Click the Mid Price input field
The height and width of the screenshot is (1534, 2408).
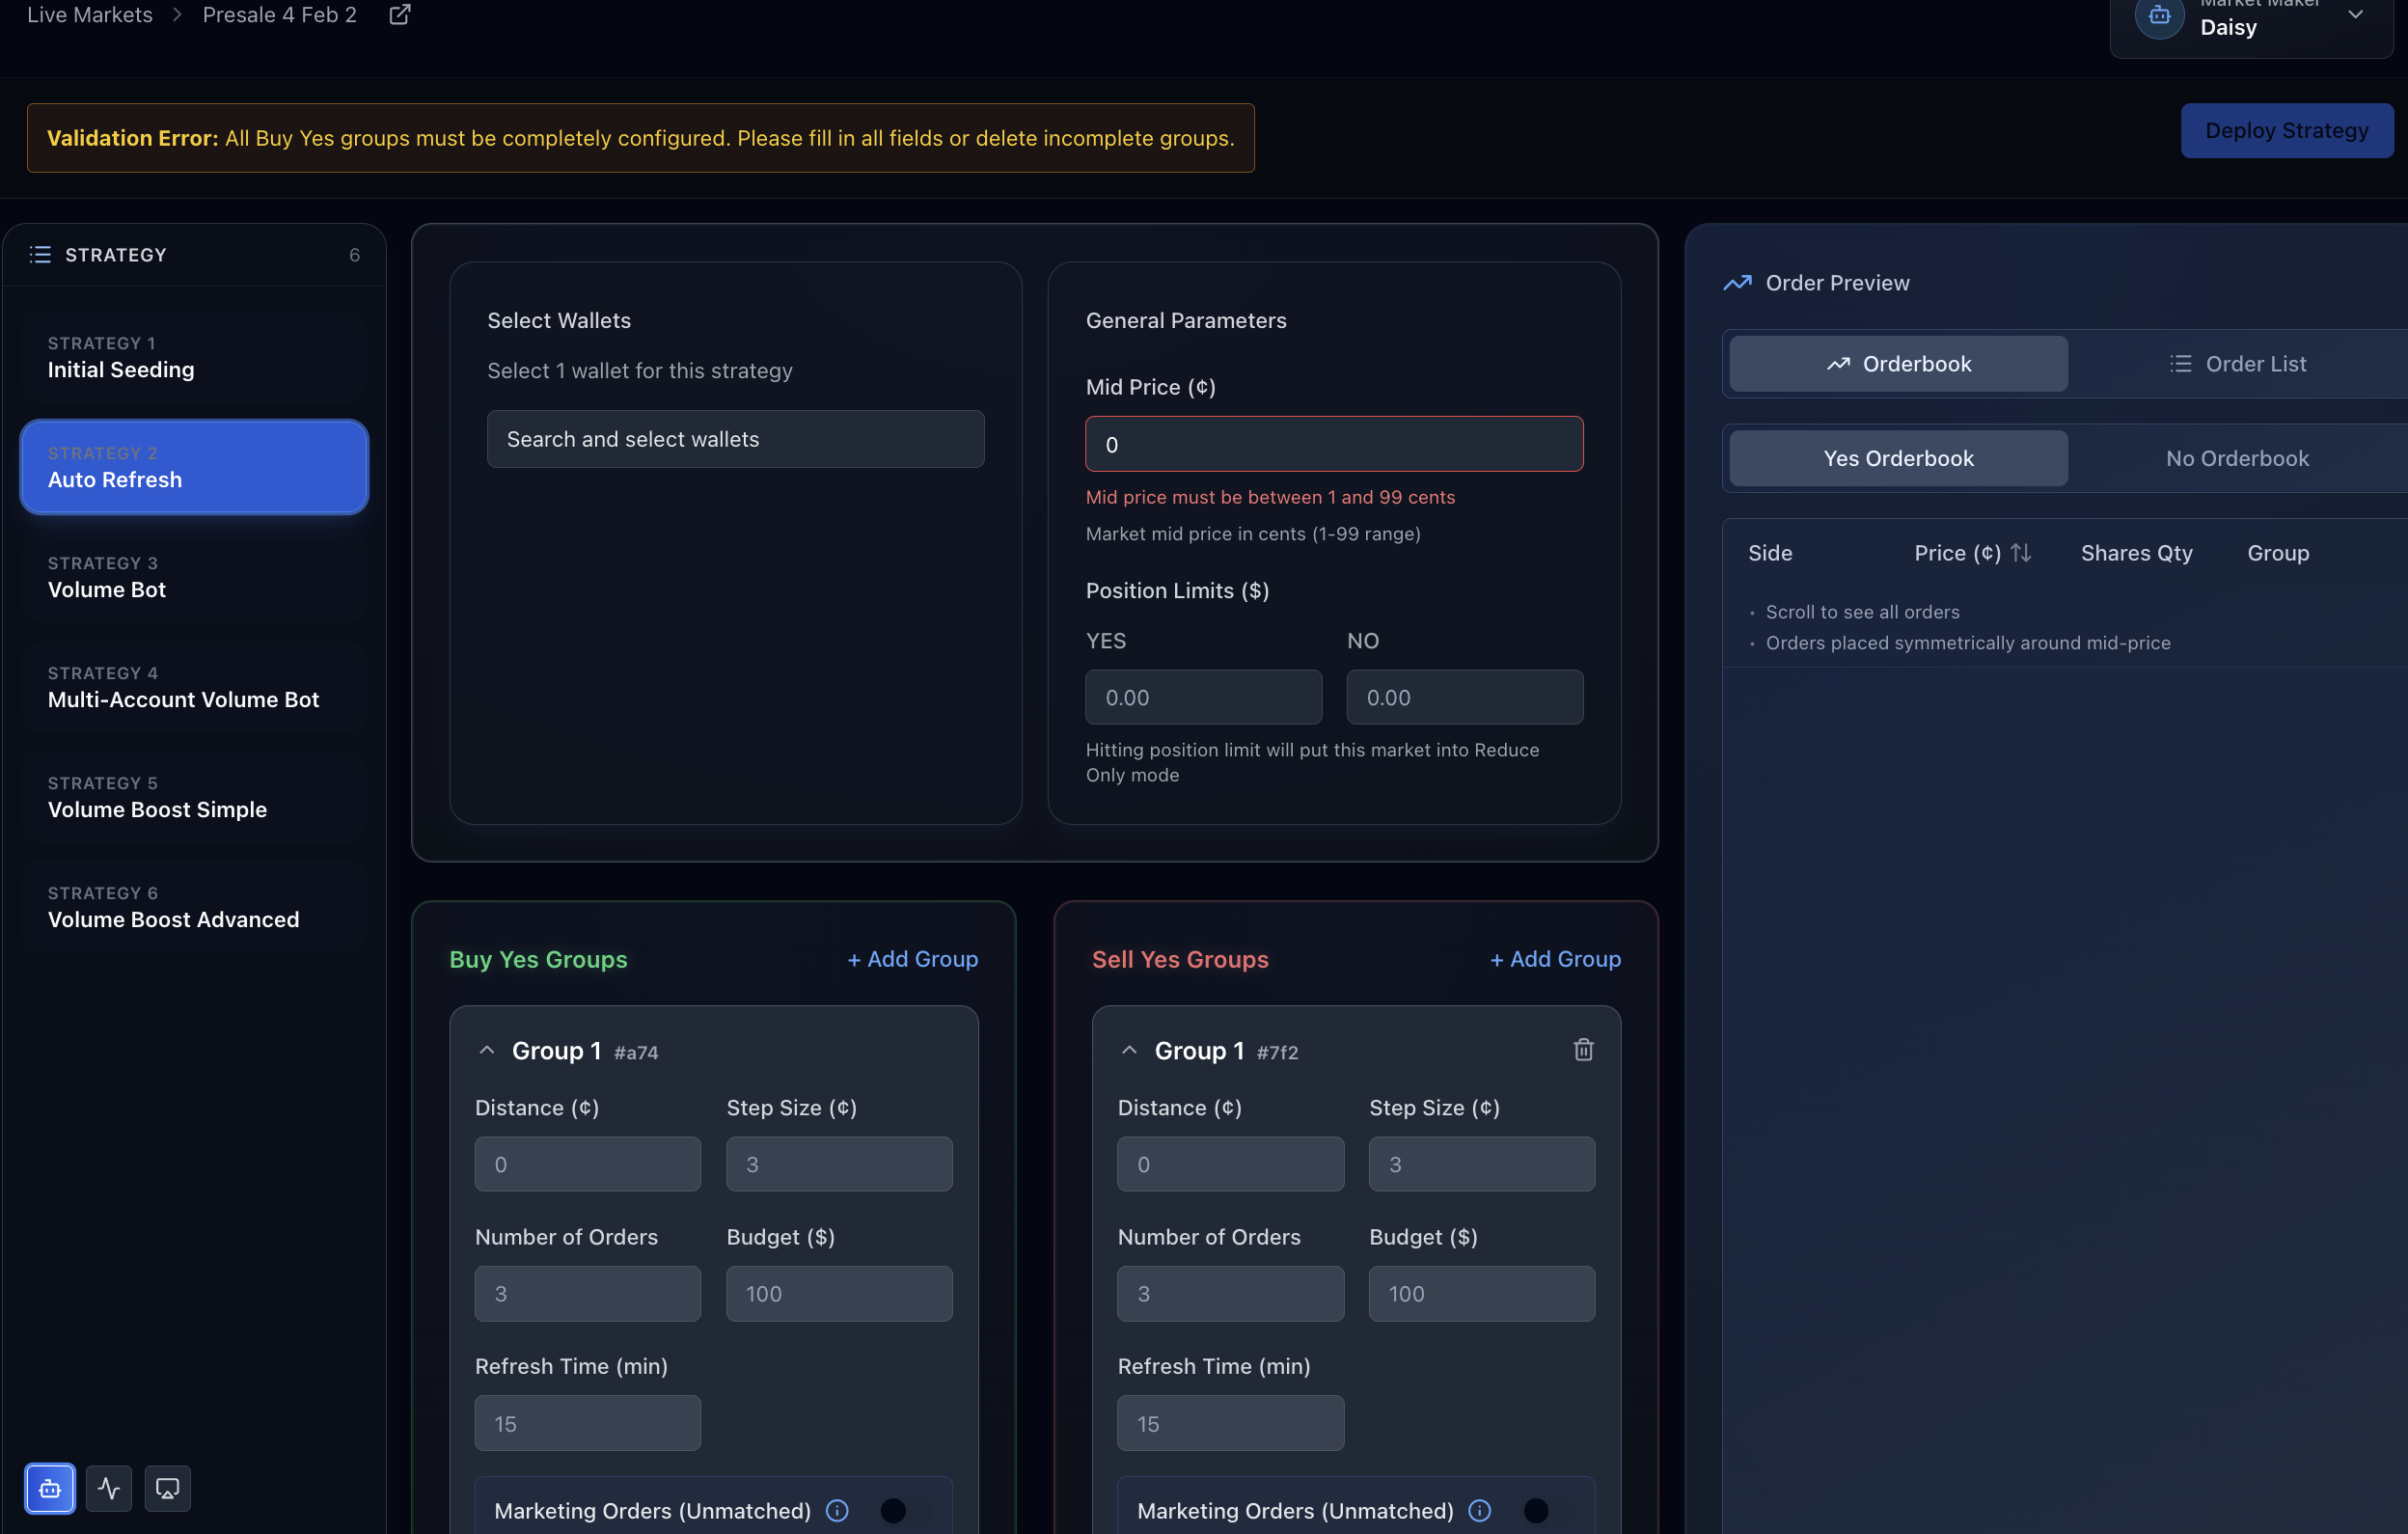click(x=1333, y=444)
